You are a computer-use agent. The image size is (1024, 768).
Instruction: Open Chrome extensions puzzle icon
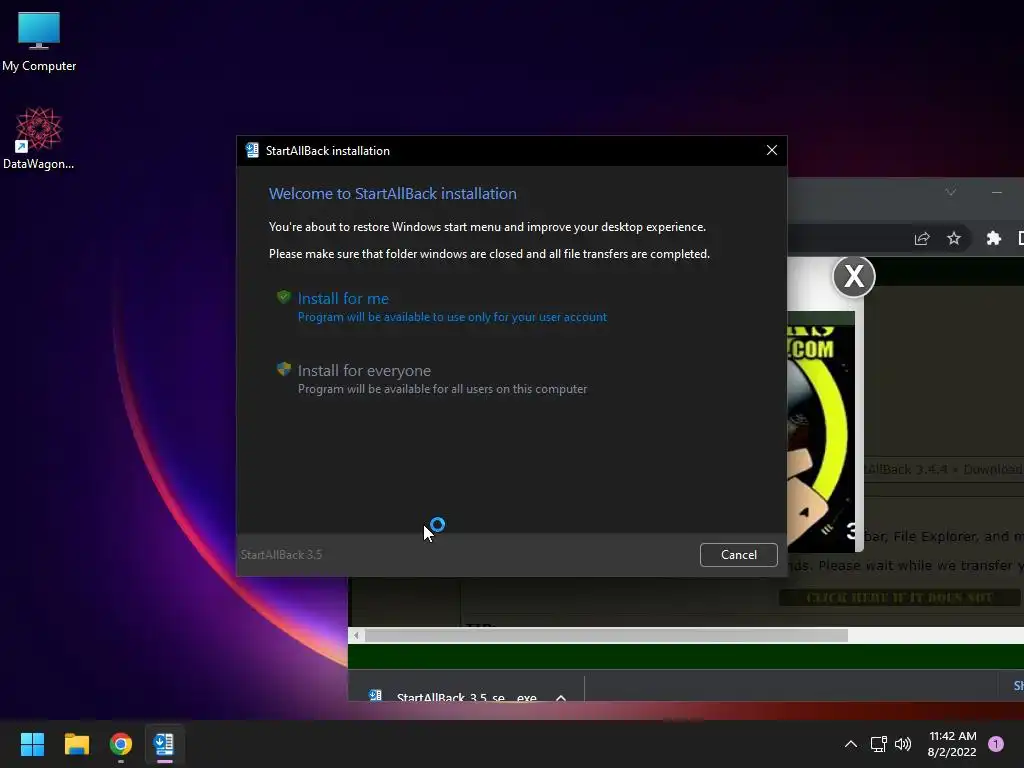993,238
